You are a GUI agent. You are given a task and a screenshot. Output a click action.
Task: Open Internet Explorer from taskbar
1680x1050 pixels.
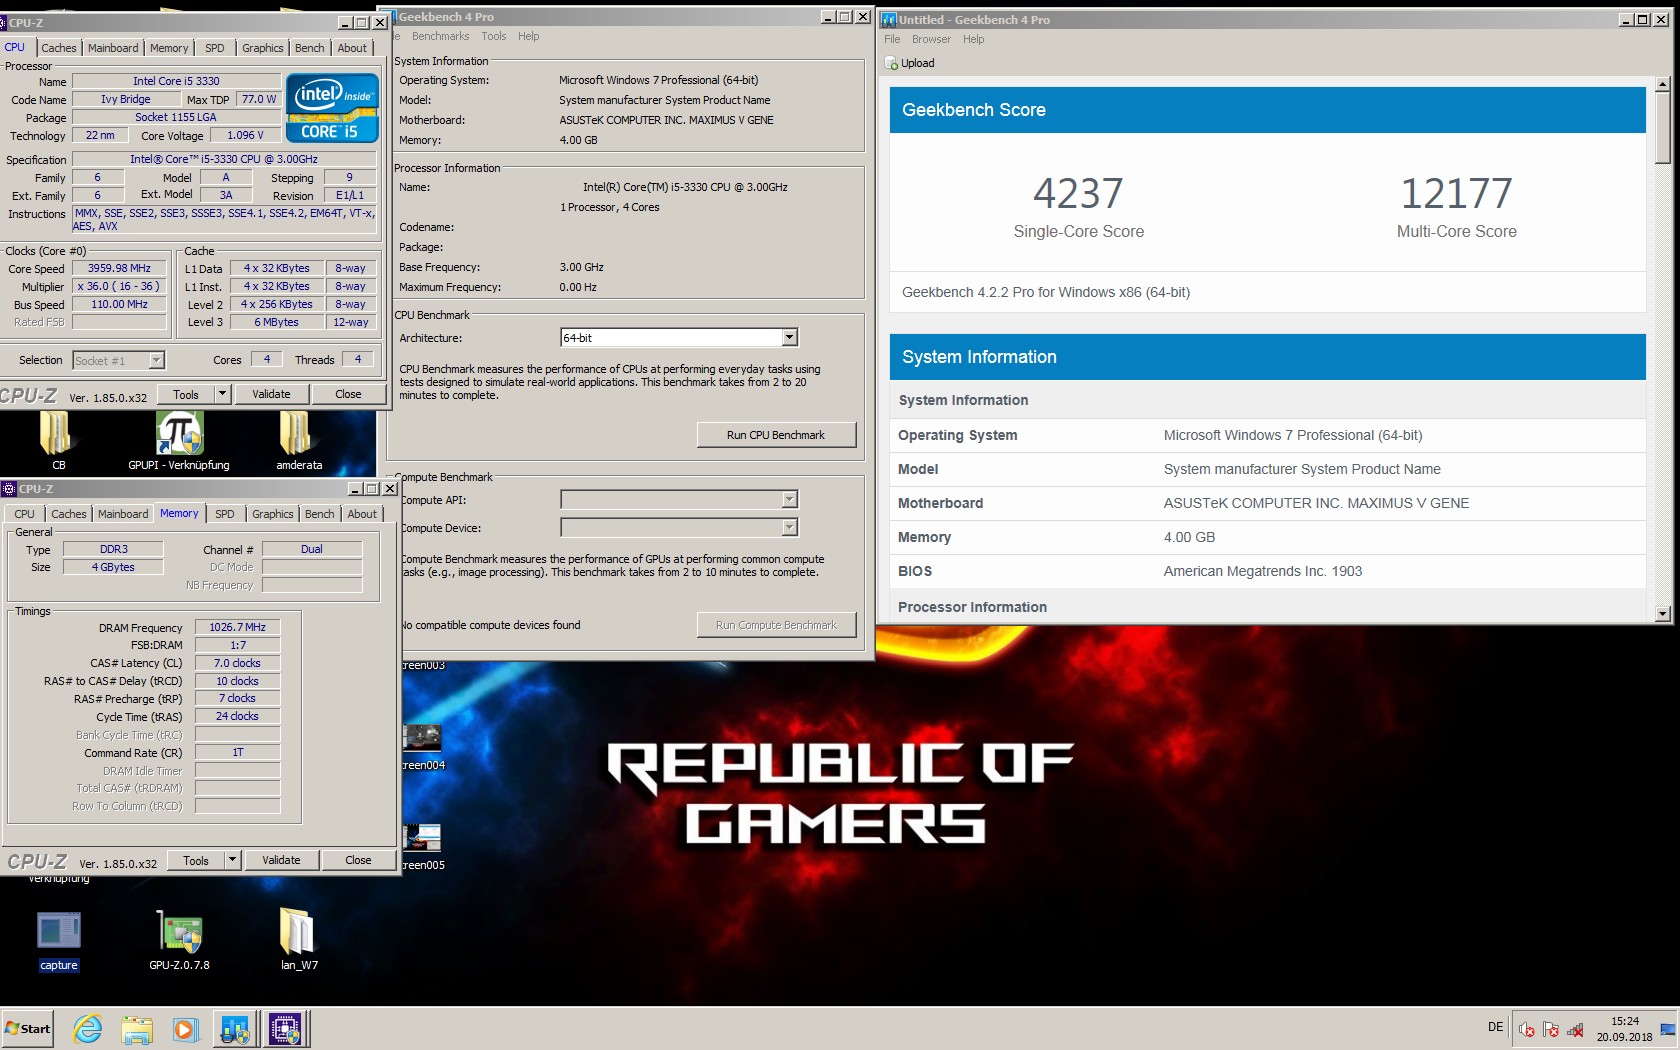pos(88,1028)
